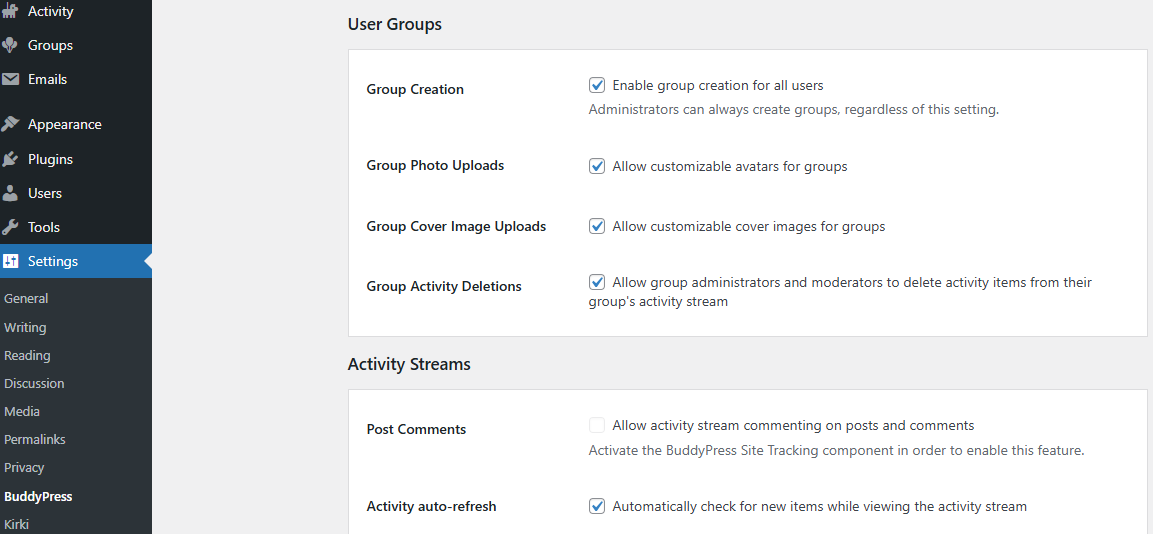Open the Kirki settings submenu
The height and width of the screenshot is (534, 1153).
point(15,524)
